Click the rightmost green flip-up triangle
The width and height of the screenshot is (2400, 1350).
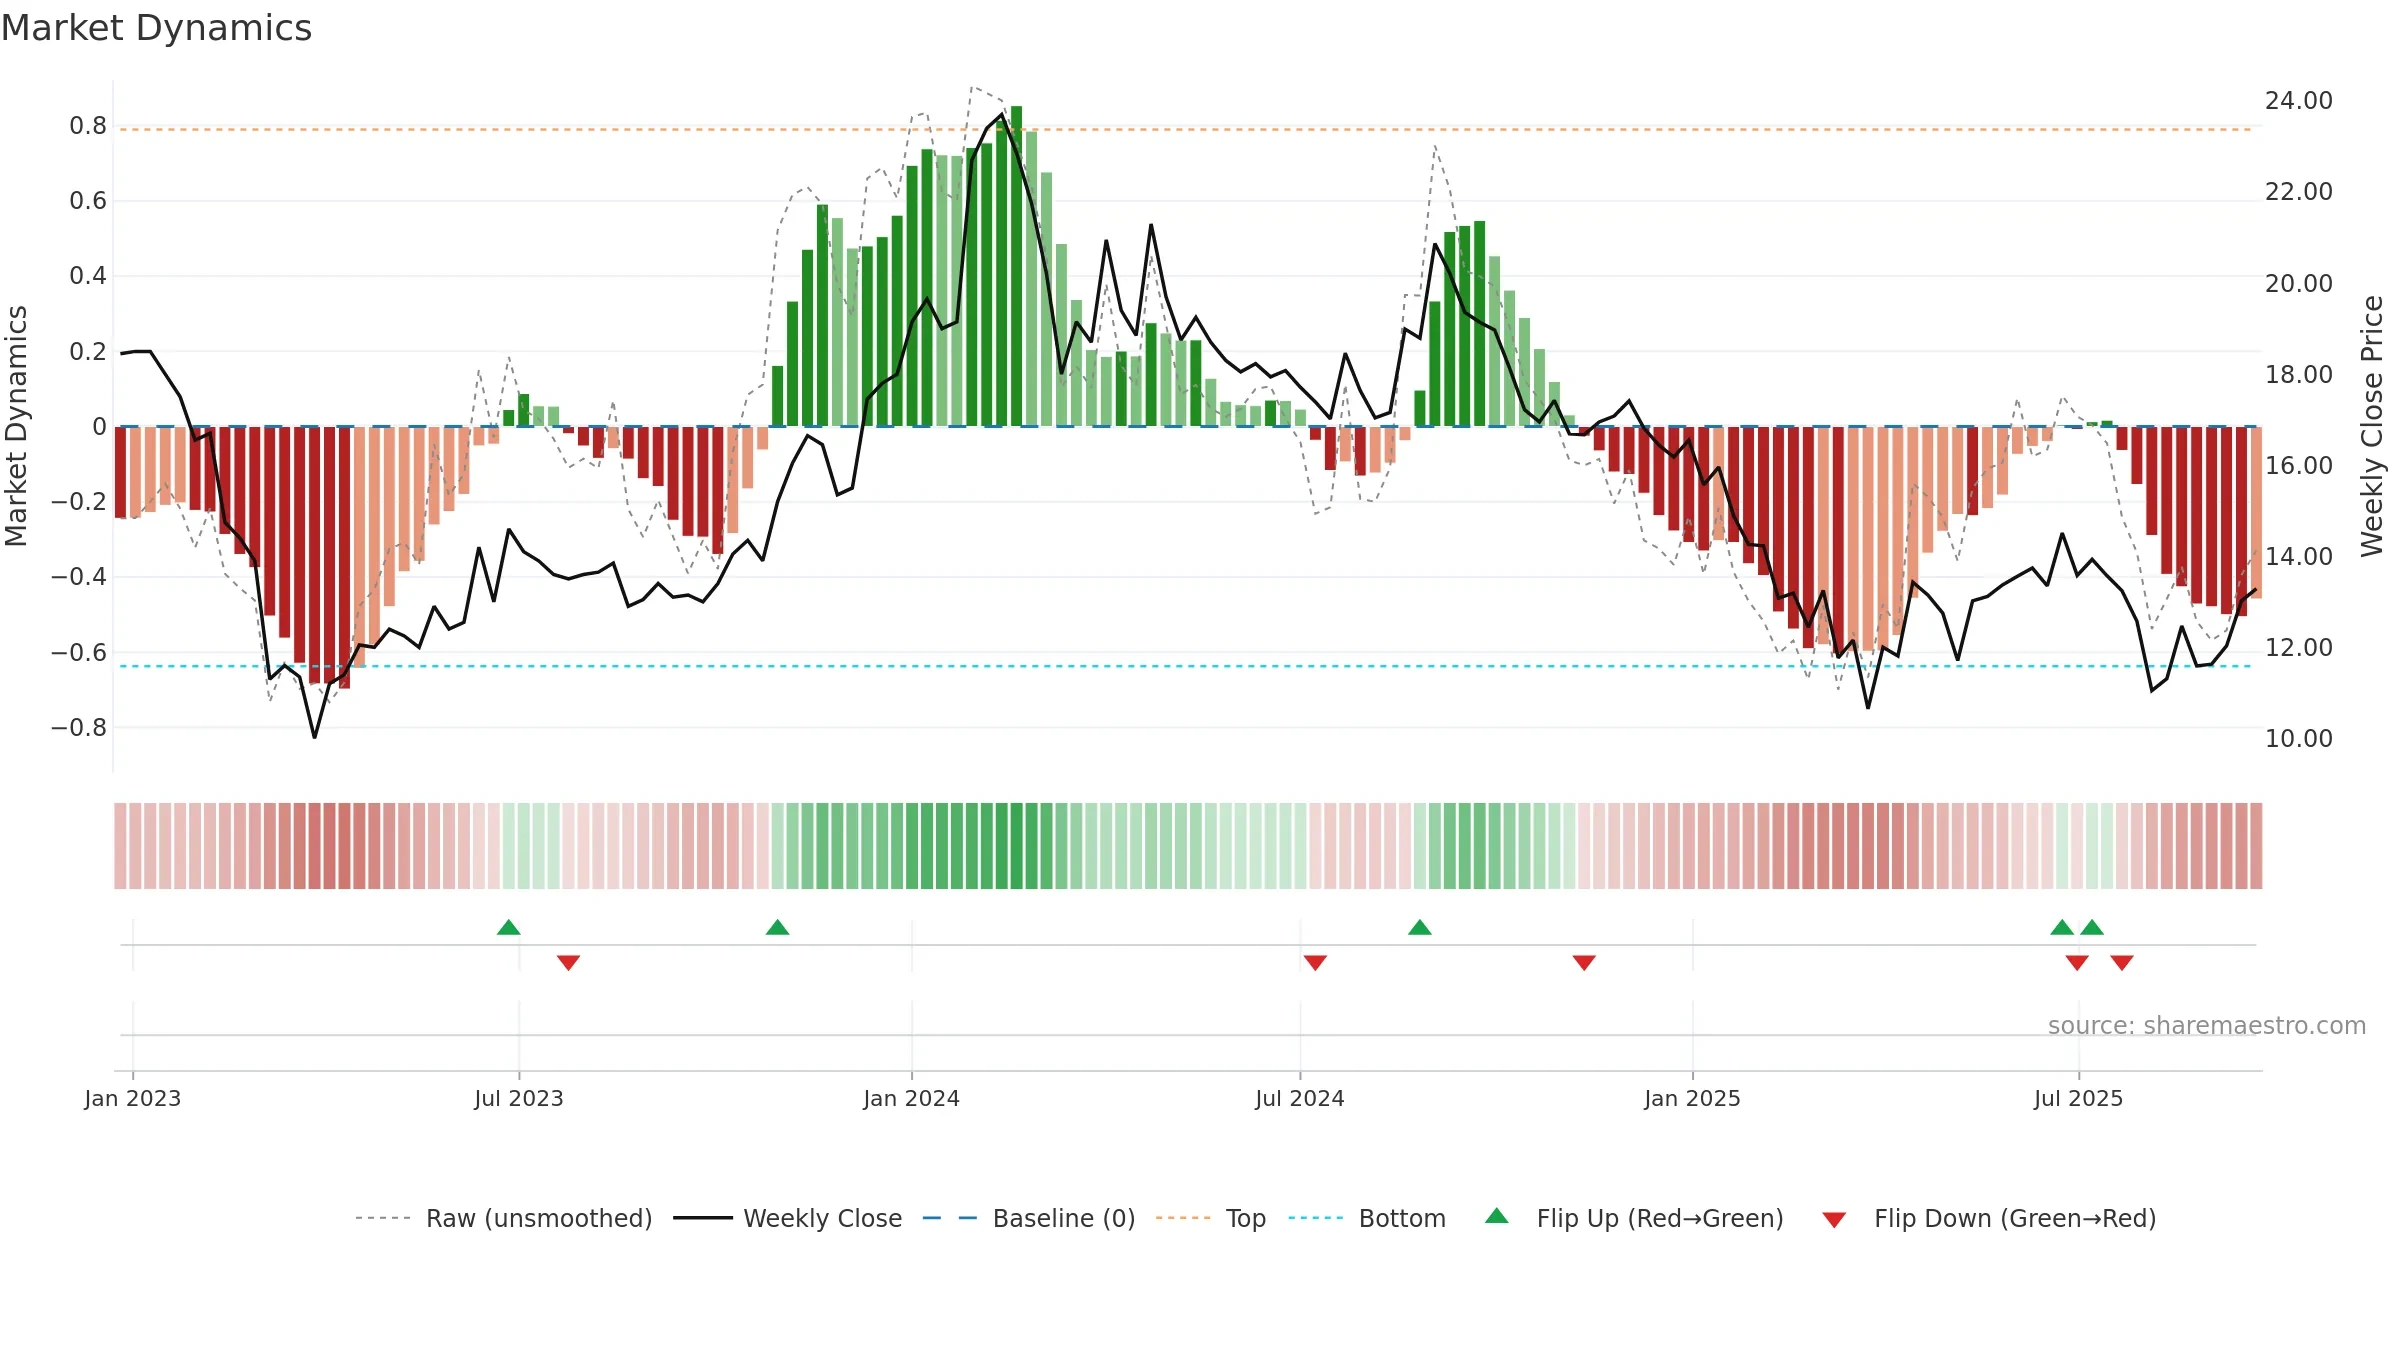click(2092, 927)
